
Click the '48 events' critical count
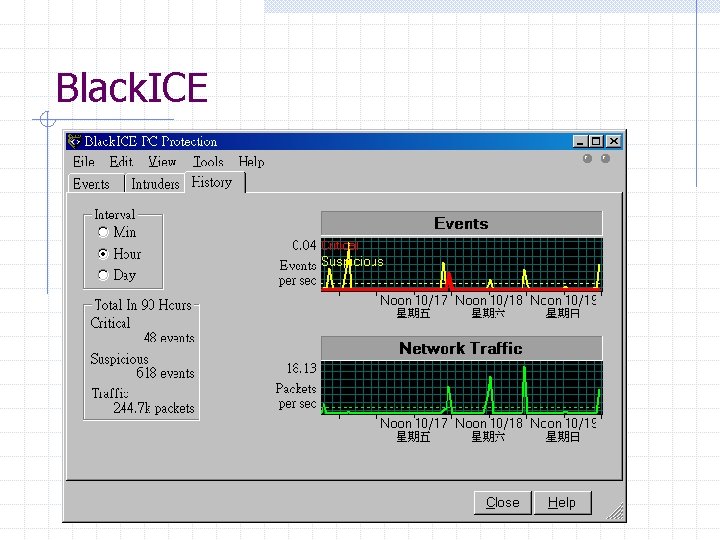coord(169,338)
